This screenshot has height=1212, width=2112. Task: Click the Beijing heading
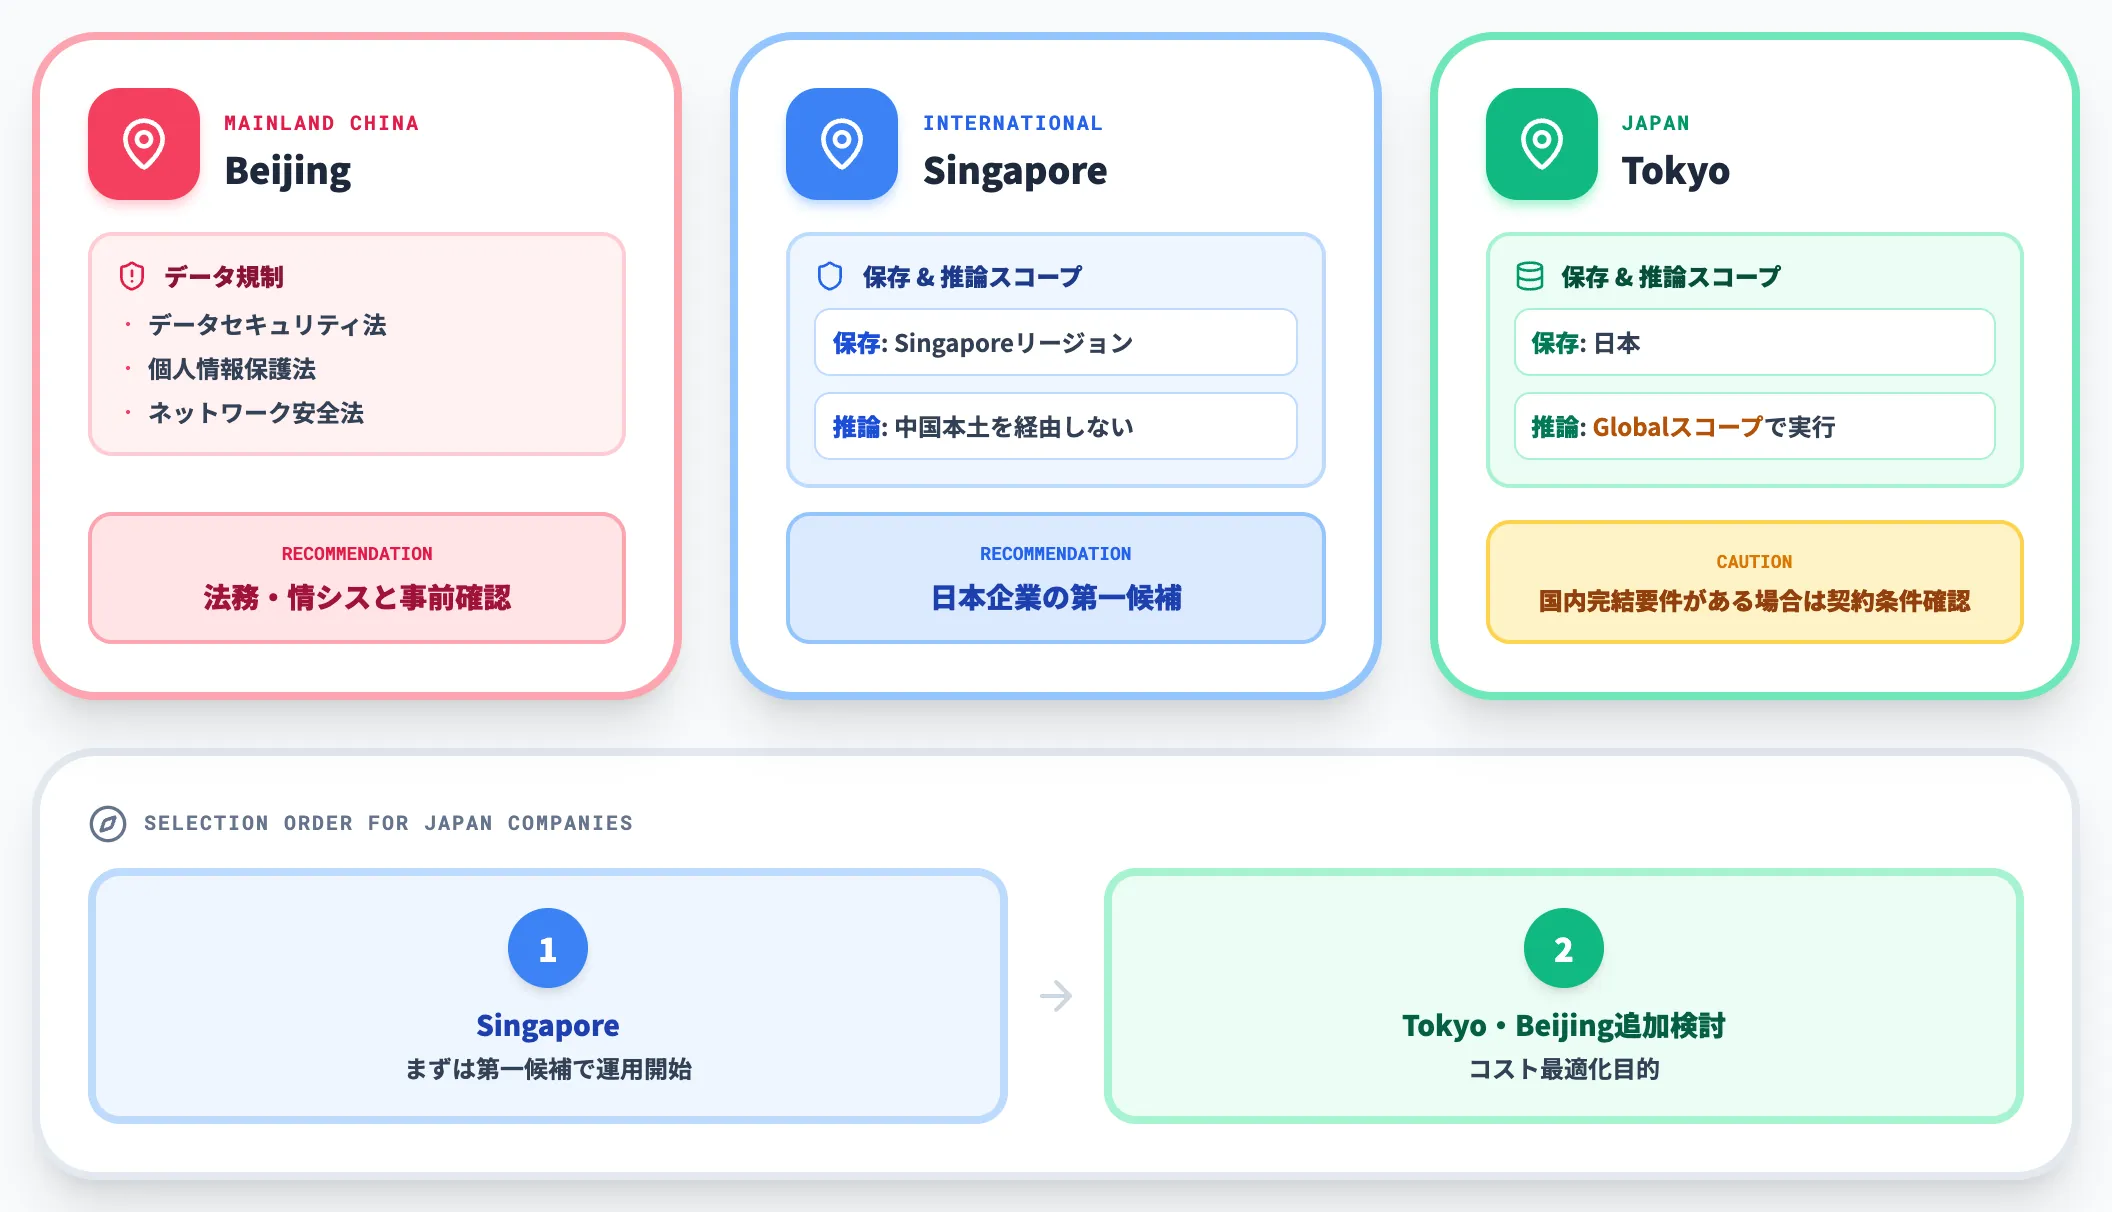[288, 171]
